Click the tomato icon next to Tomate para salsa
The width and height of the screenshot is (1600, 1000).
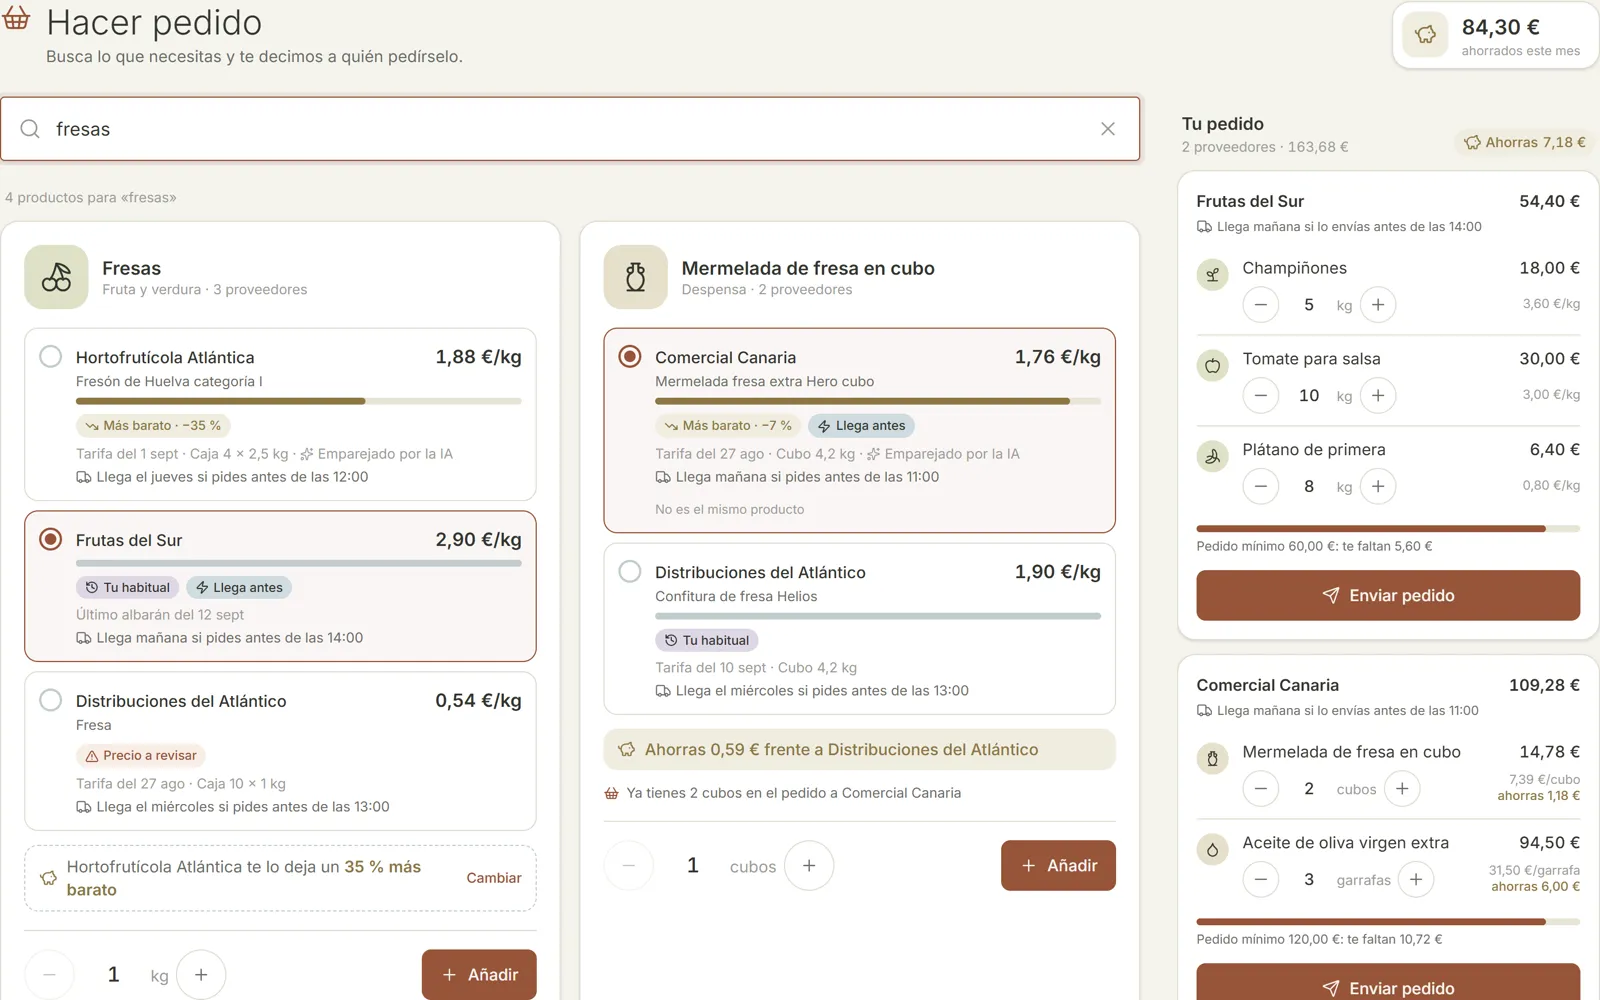coord(1212,365)
